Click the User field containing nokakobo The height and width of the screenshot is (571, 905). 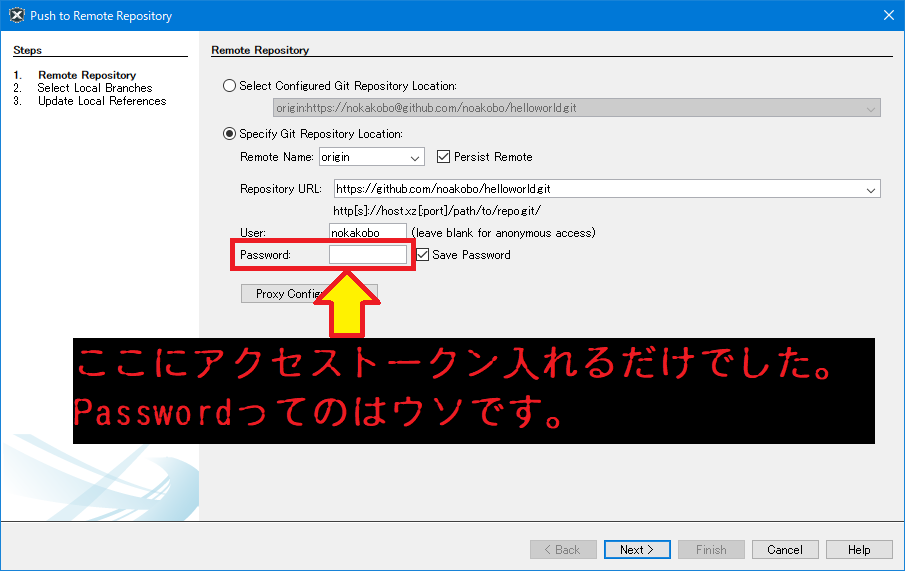pyautogui.click(x=368, y=233)
